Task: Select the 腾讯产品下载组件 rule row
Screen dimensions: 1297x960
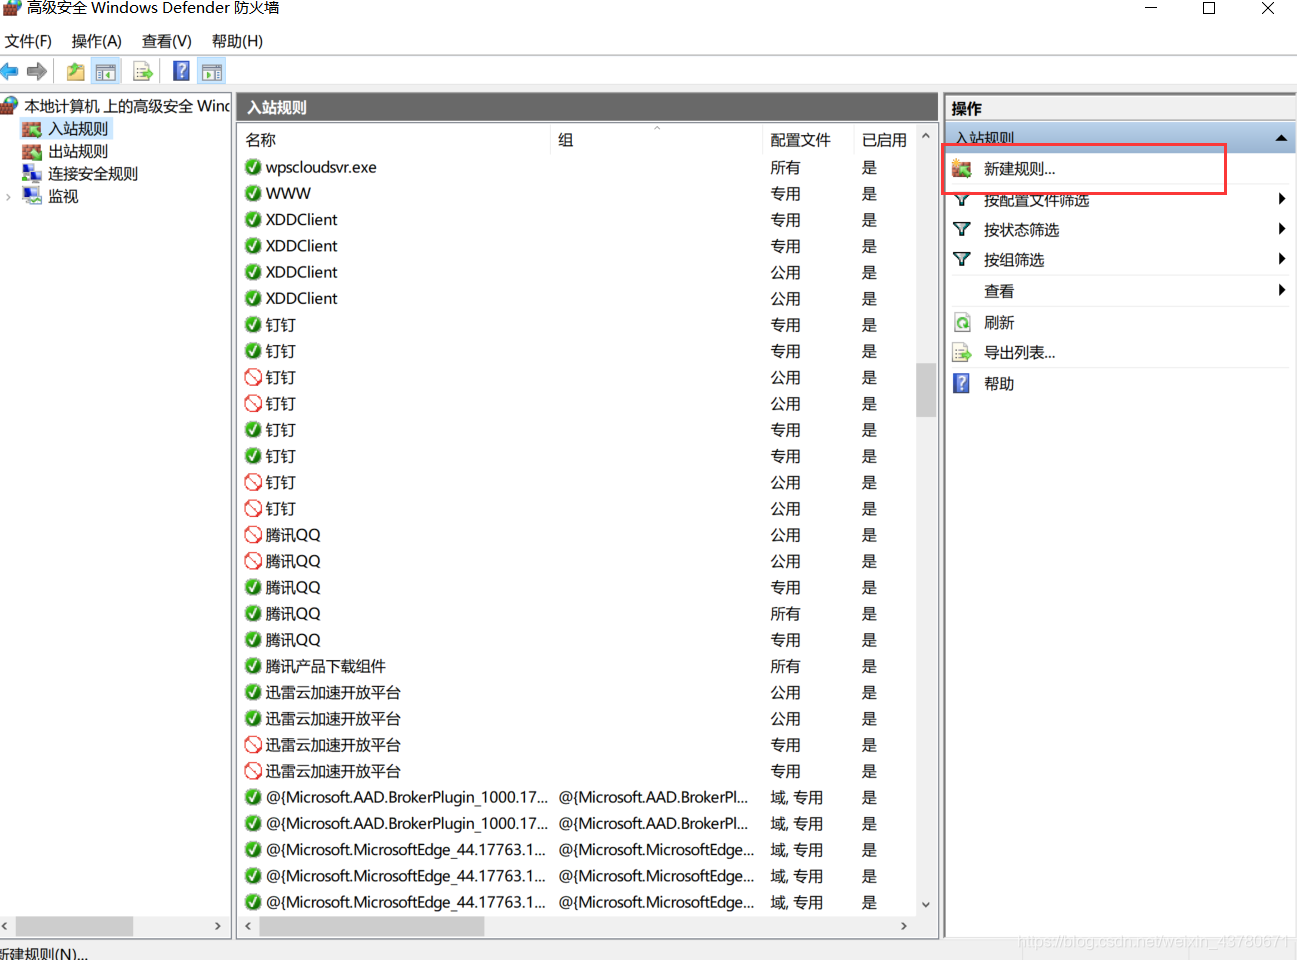Action: [x=577, y=665]
